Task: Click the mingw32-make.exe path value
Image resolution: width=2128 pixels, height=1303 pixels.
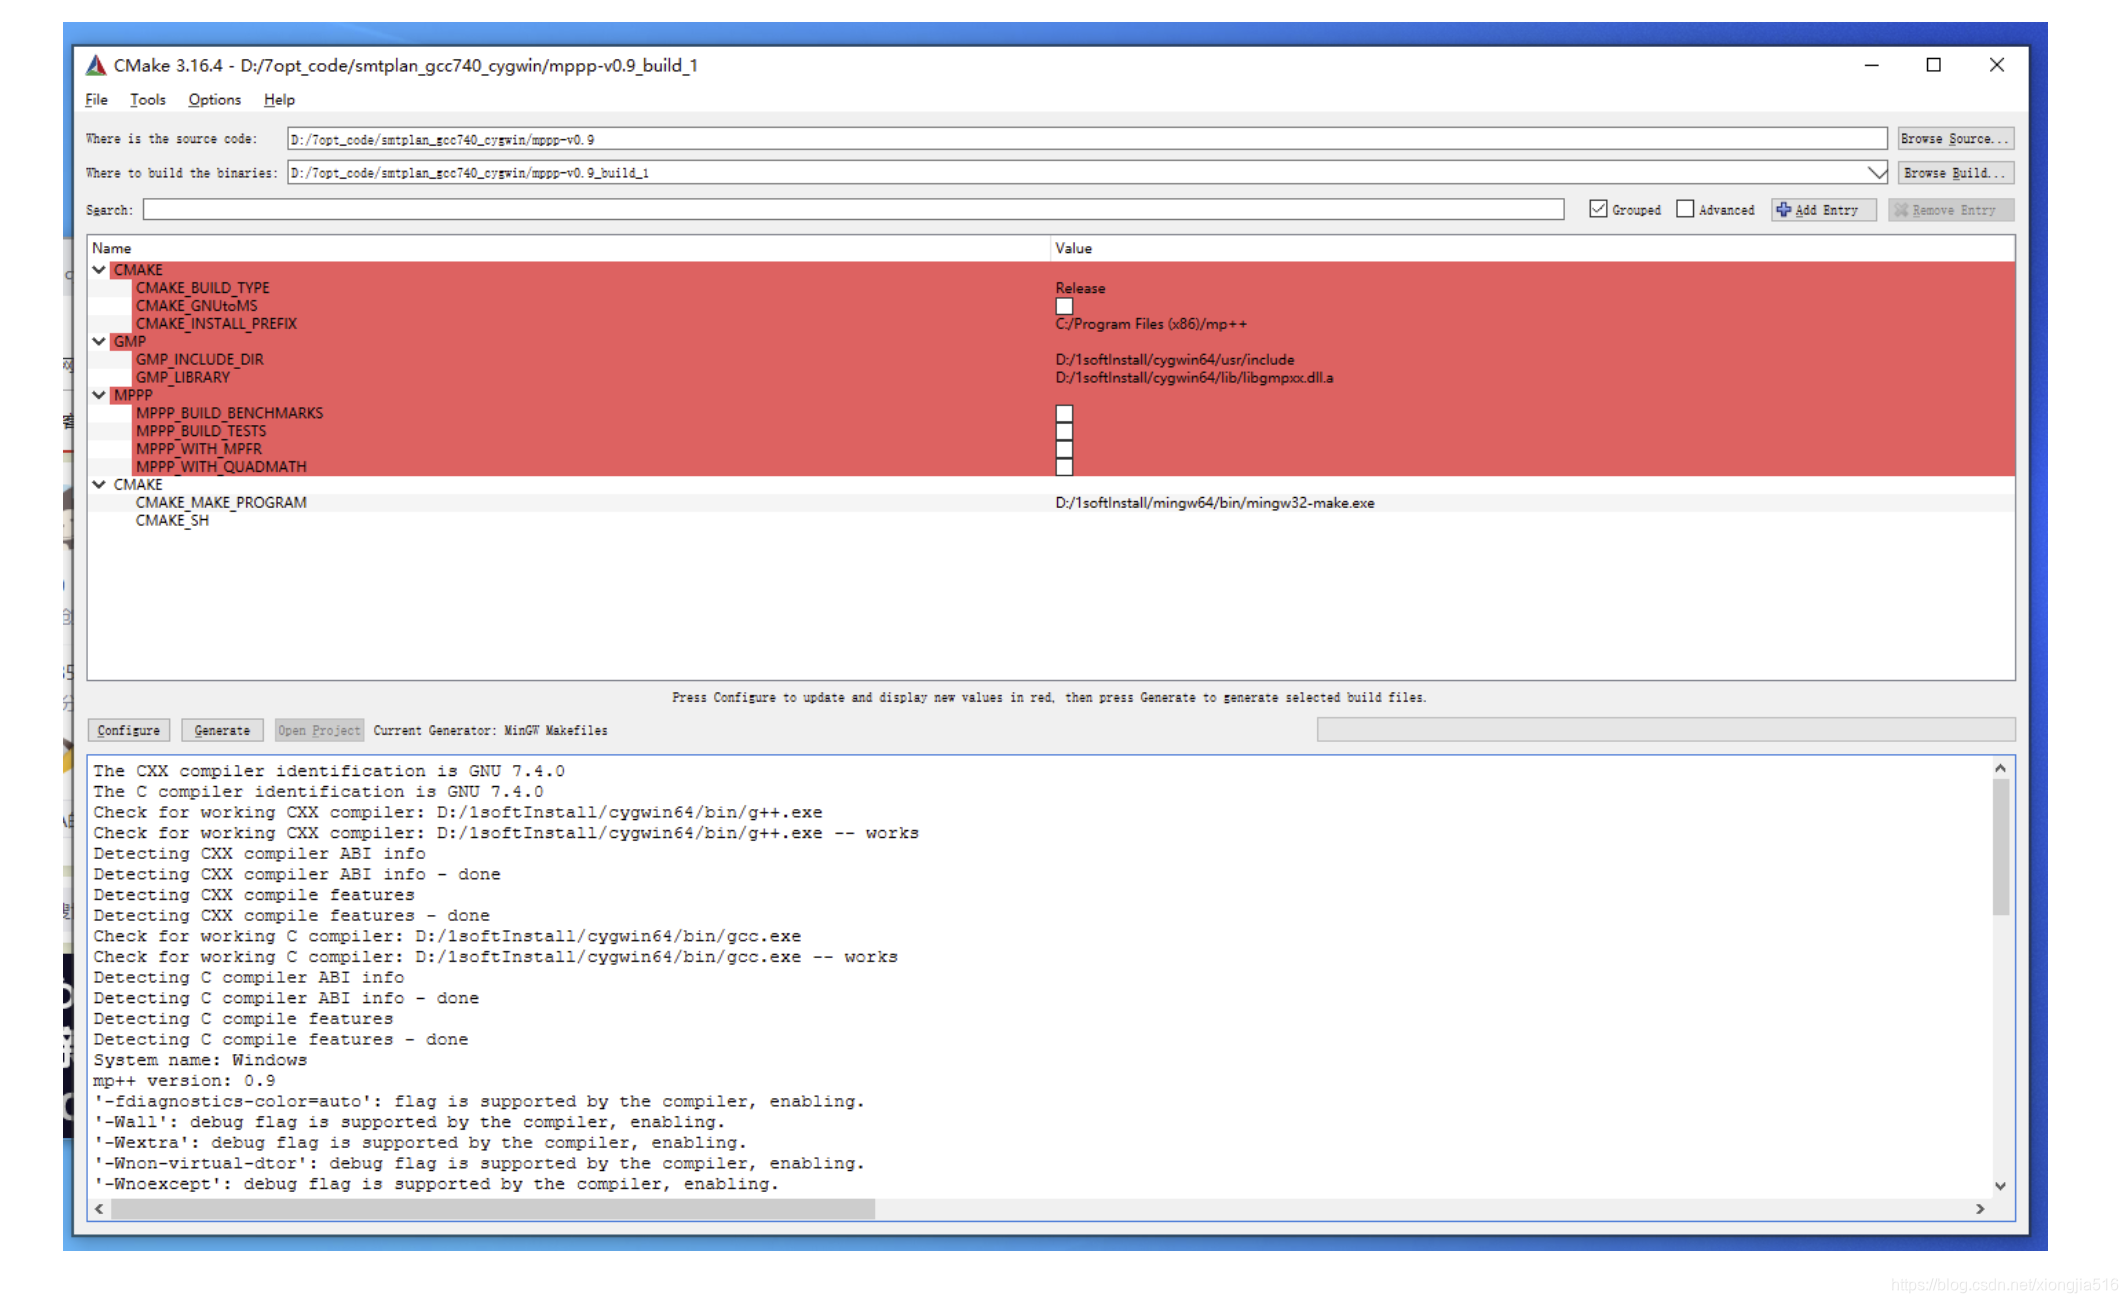Action: (1215, 502)
